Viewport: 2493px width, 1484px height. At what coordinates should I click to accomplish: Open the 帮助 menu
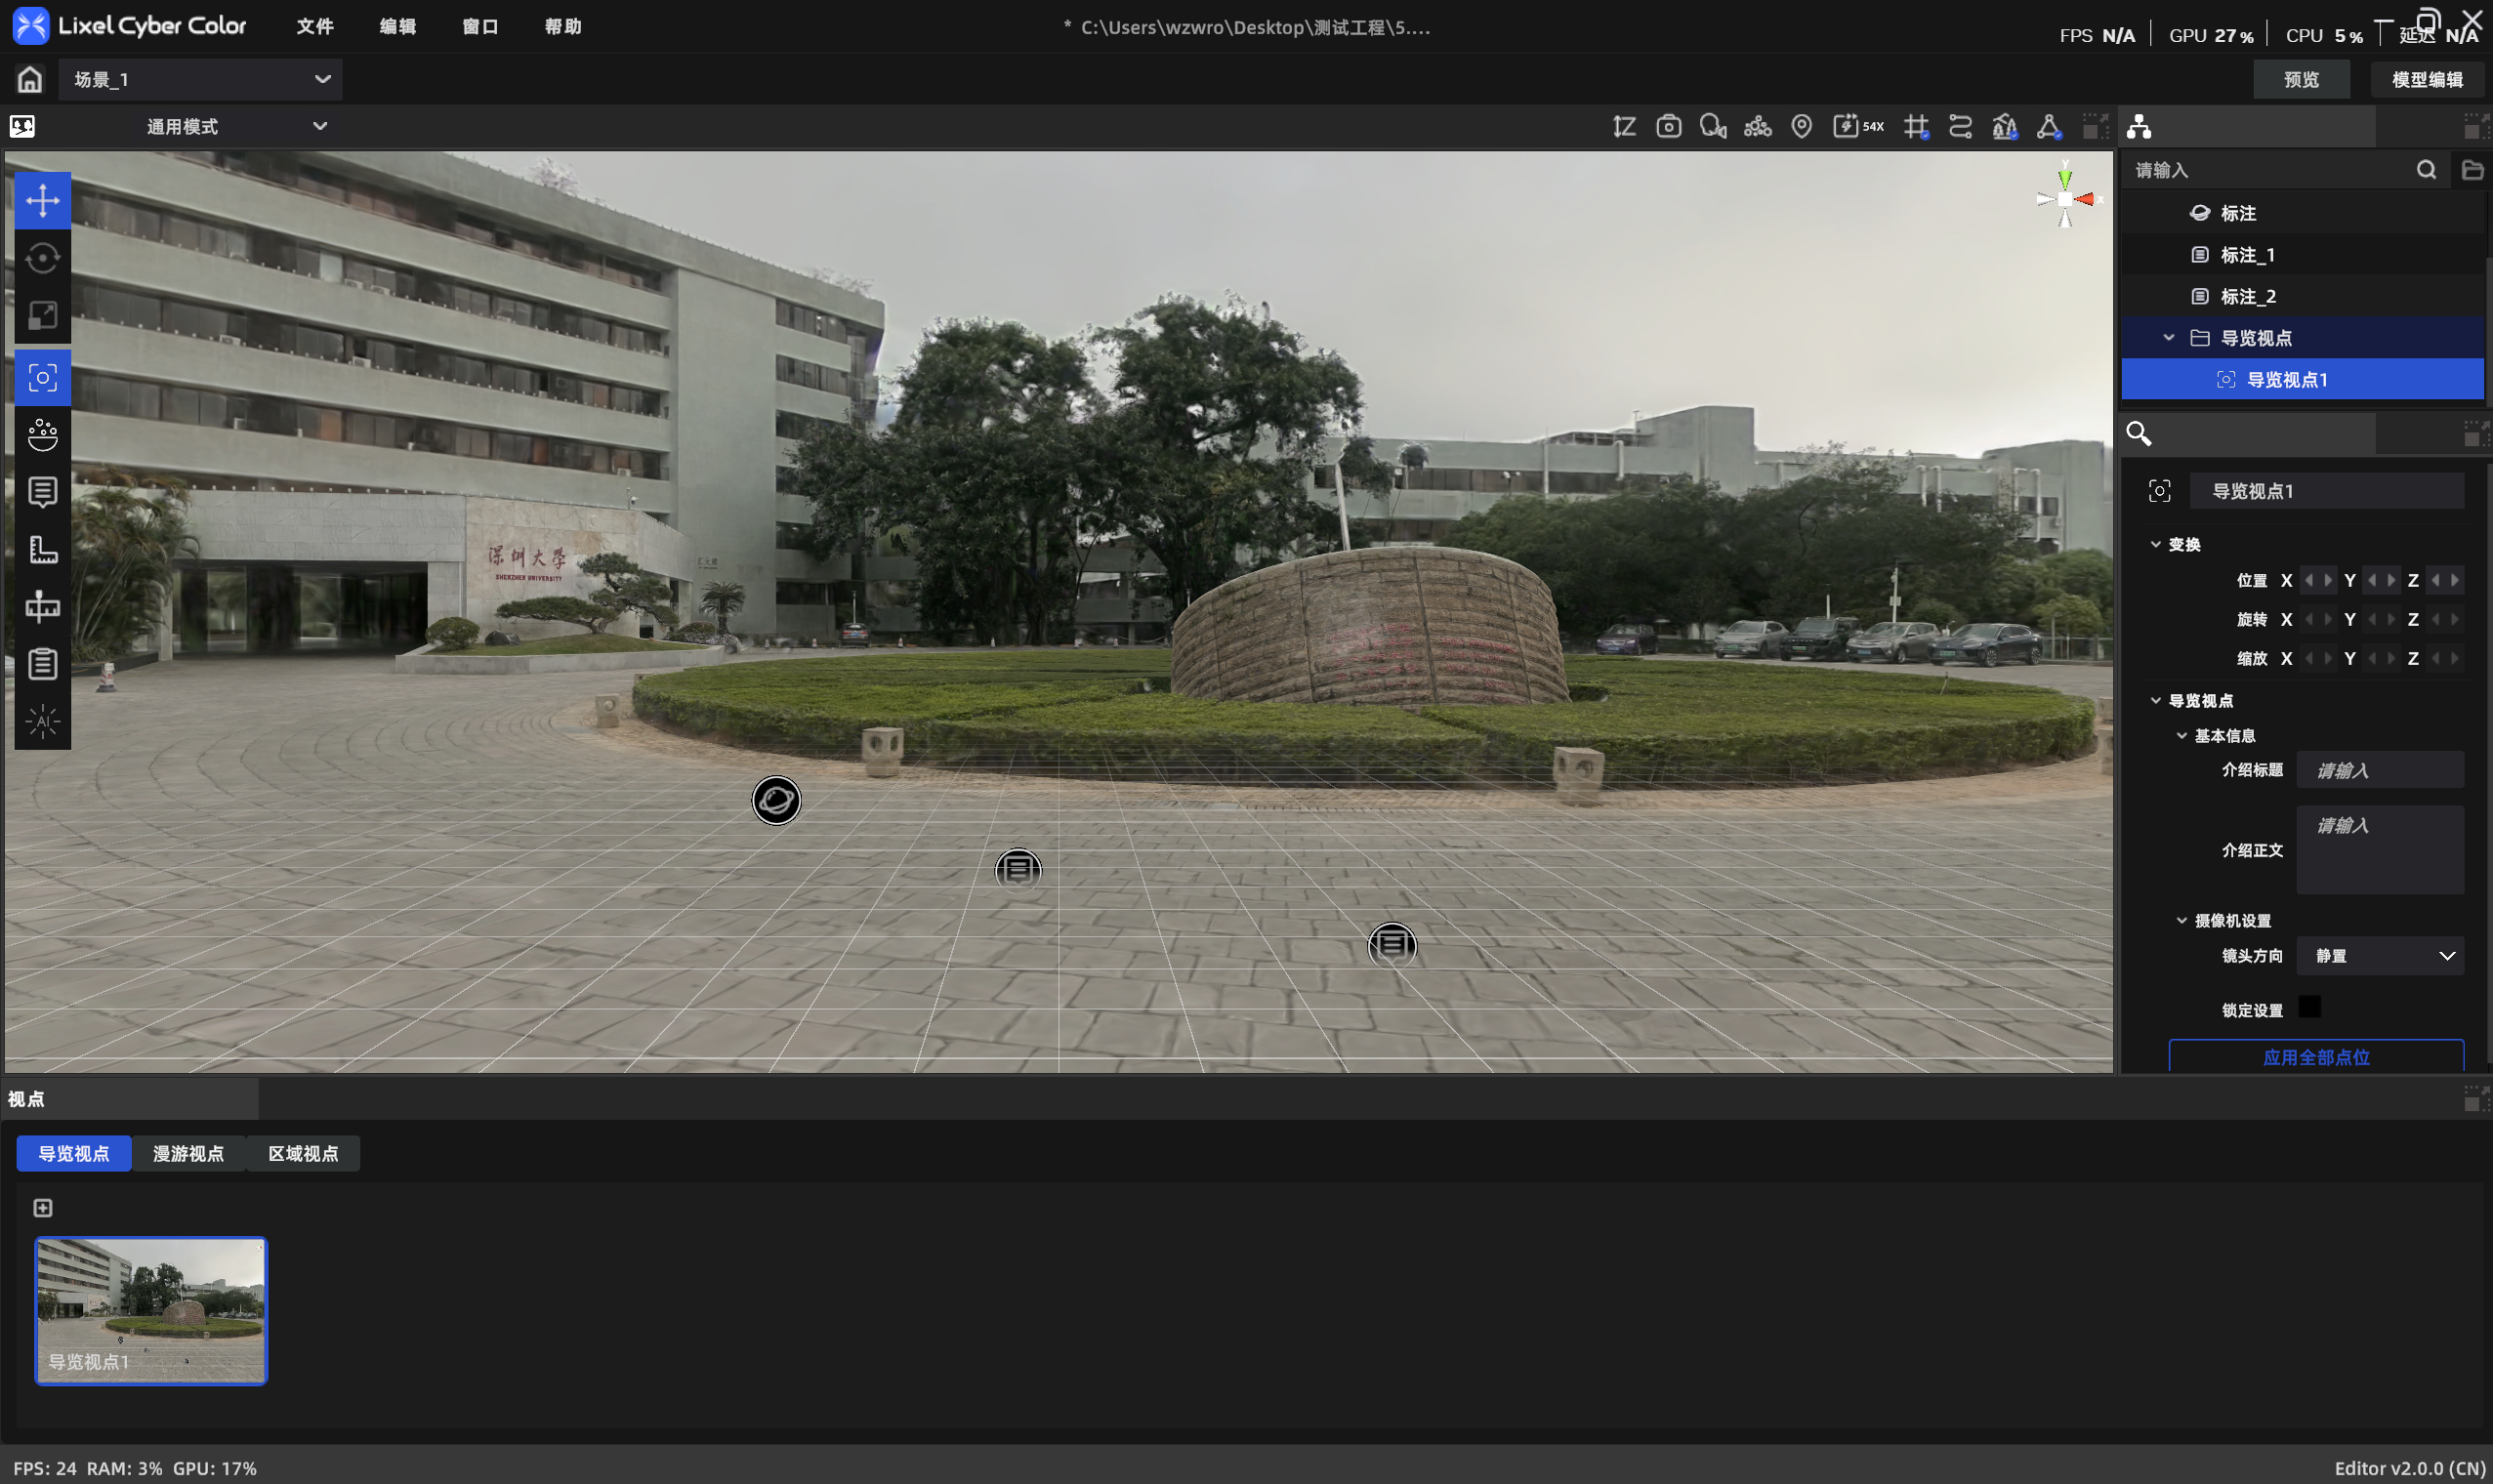[563, 26]
